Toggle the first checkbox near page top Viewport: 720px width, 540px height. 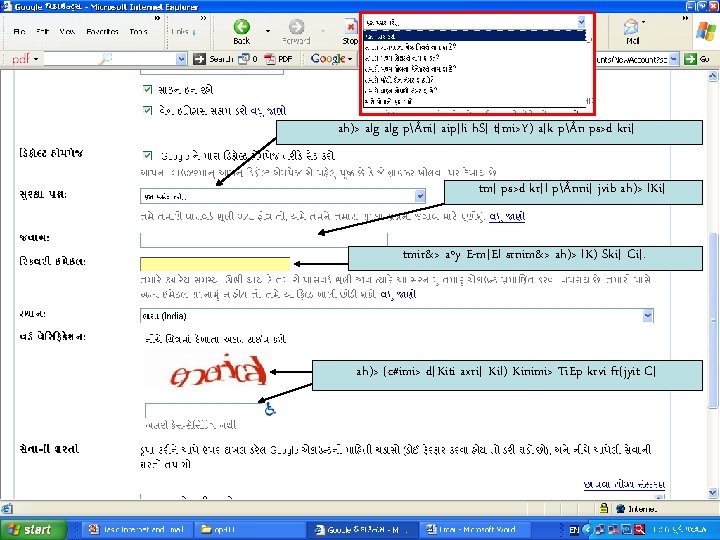click(147, 89)
